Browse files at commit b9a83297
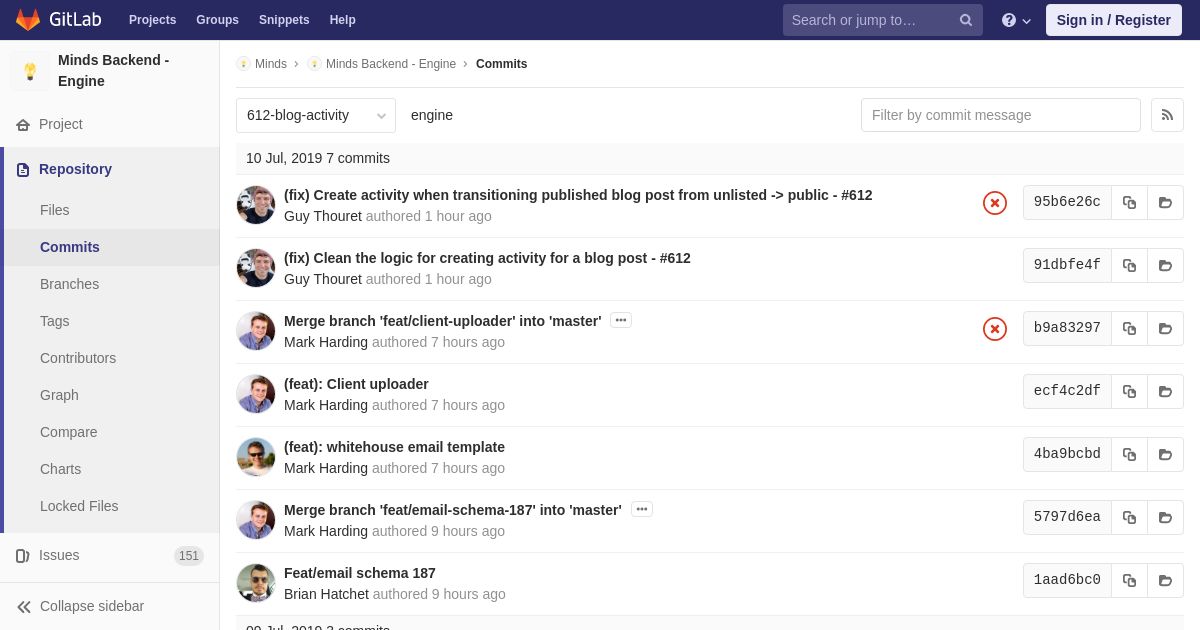Viewport: 1200px width, 630px height. (1165, 328)
